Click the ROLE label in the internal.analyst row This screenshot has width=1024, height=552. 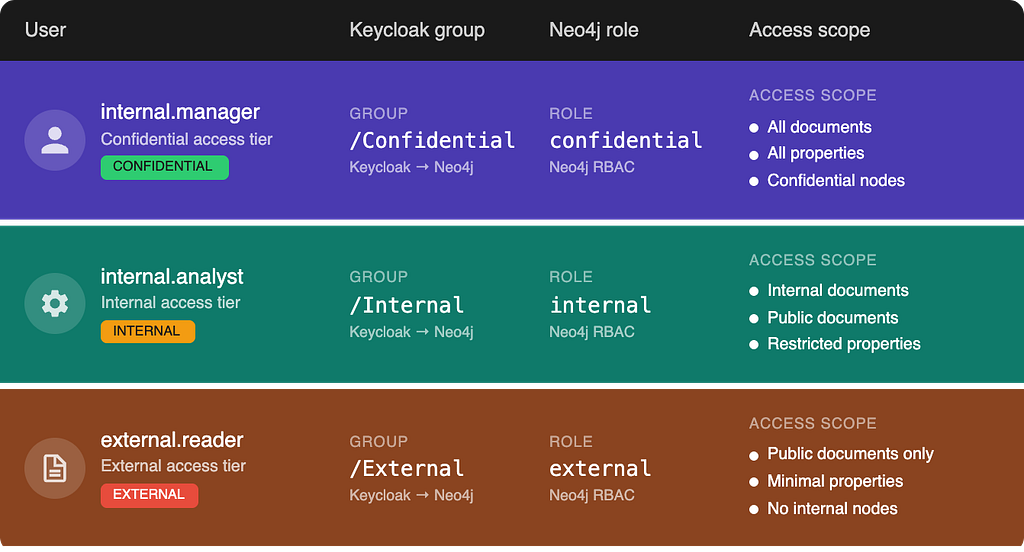571,277
